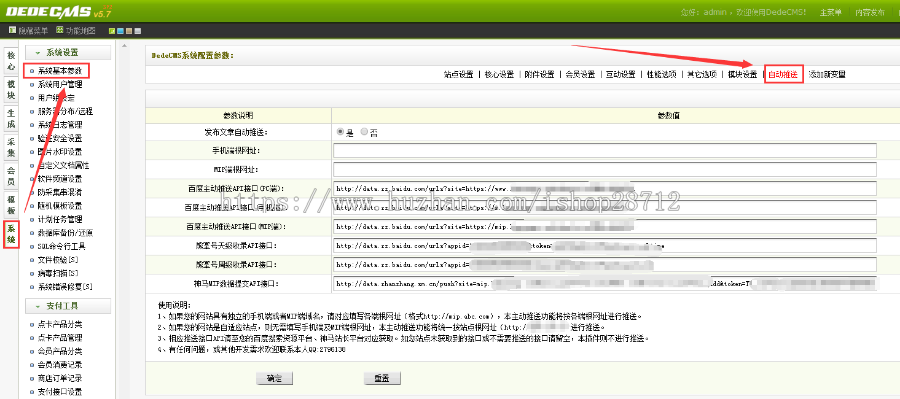Switch to the 采集 side tab

[x=11, y=148]
